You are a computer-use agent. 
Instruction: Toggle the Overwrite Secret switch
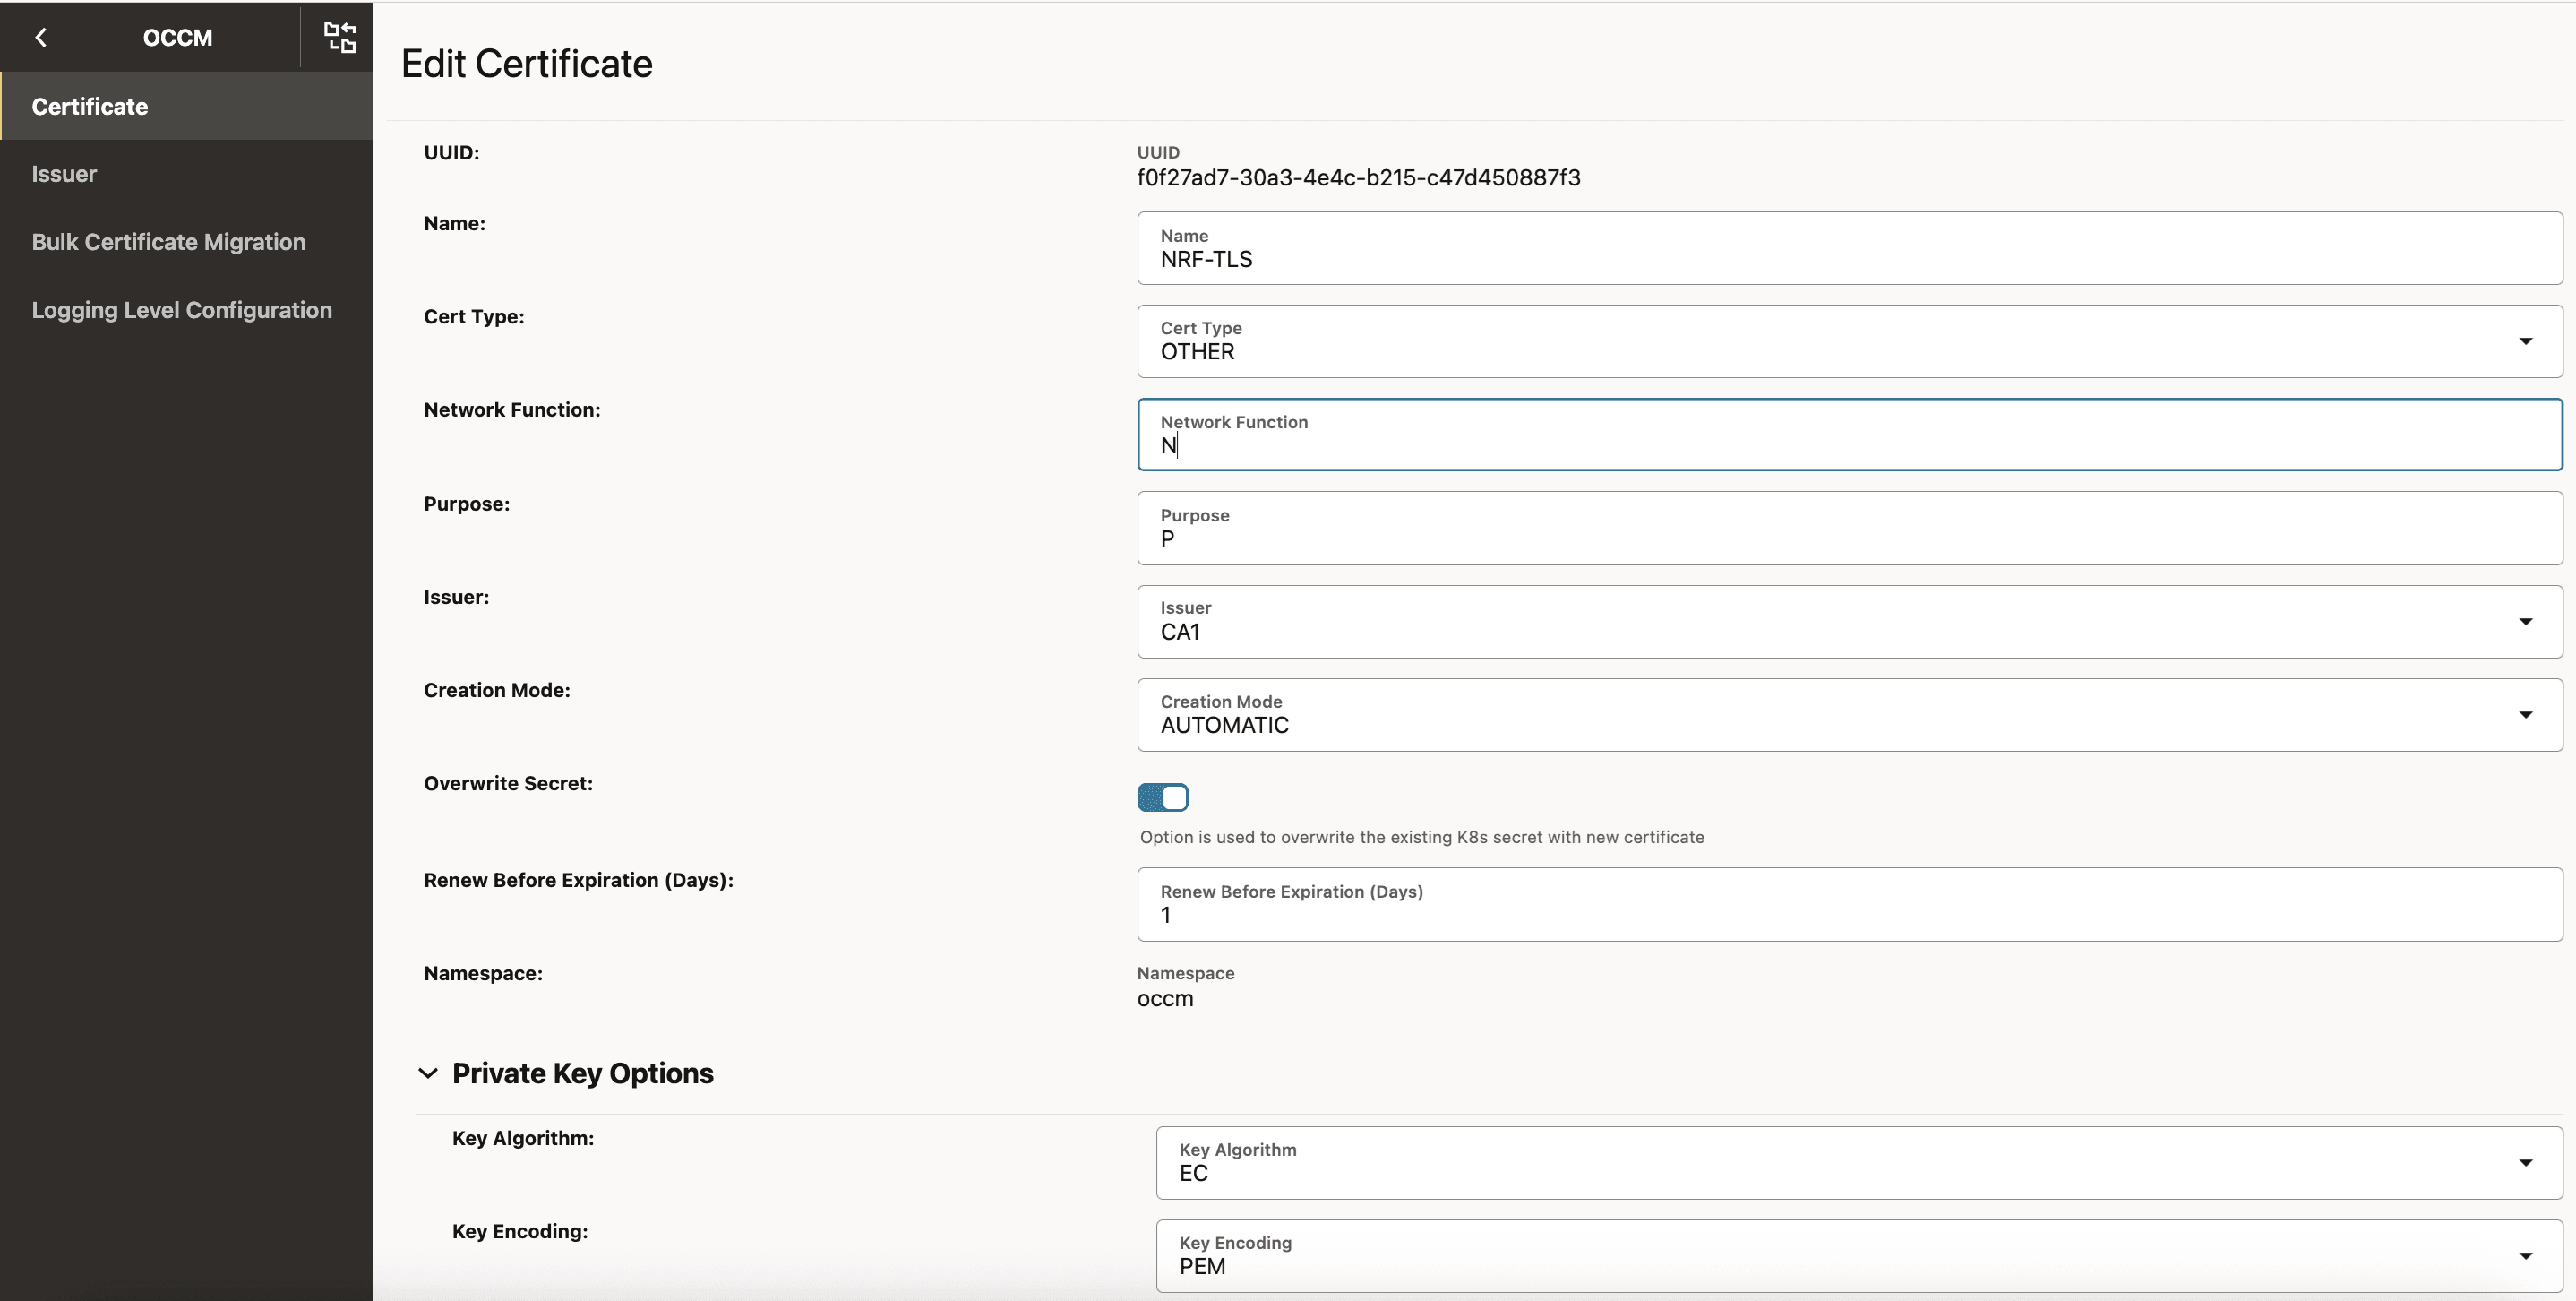(1162, 797)
